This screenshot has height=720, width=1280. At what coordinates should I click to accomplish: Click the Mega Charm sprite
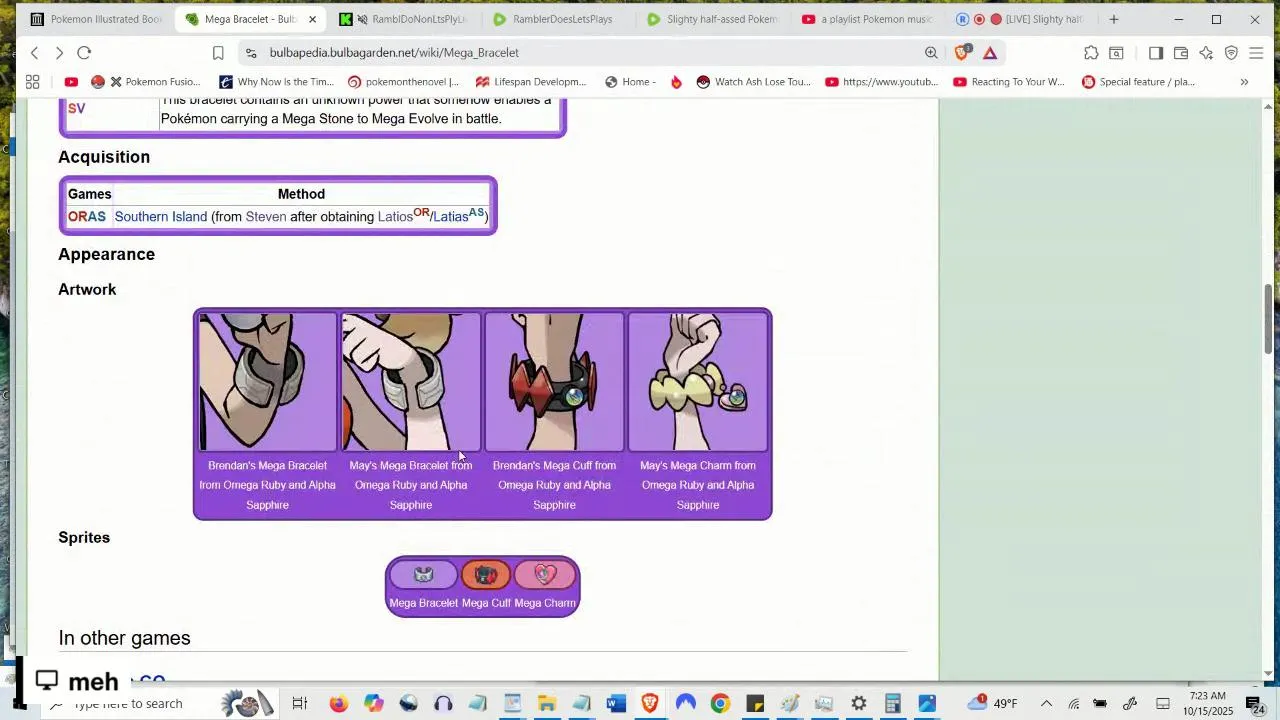545,575
